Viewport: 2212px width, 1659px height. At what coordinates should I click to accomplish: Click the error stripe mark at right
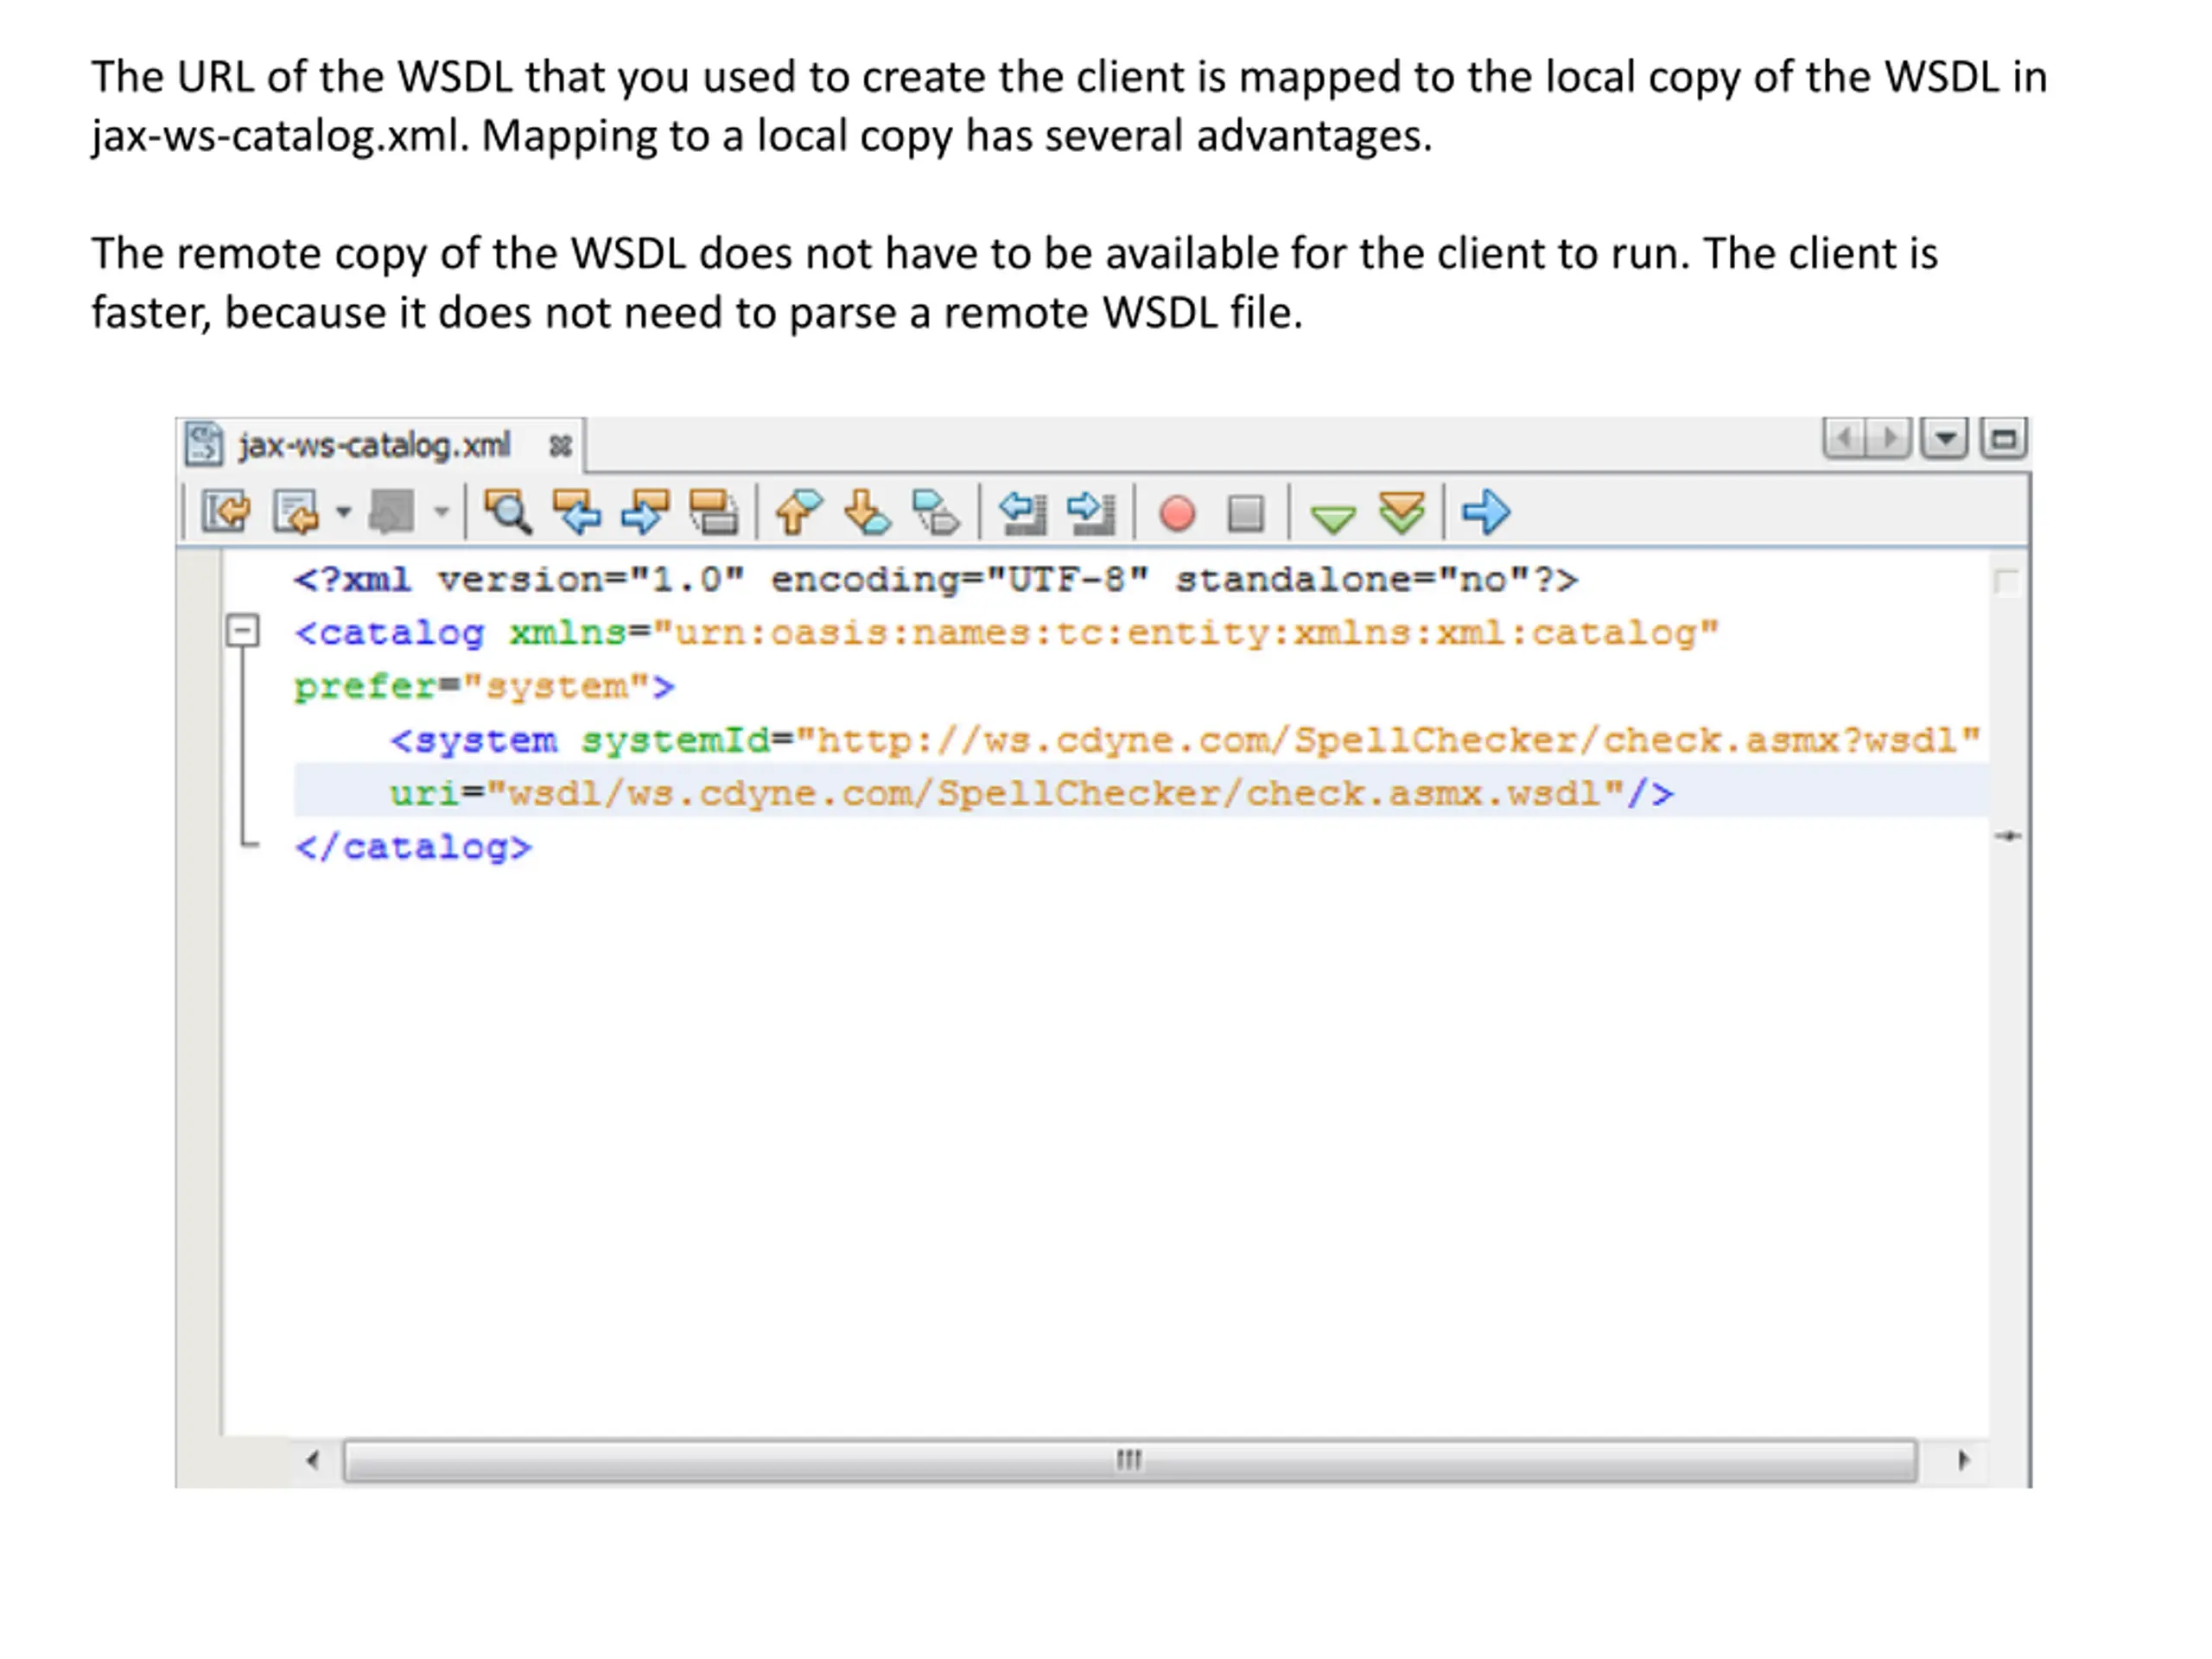click(2007, 836)
